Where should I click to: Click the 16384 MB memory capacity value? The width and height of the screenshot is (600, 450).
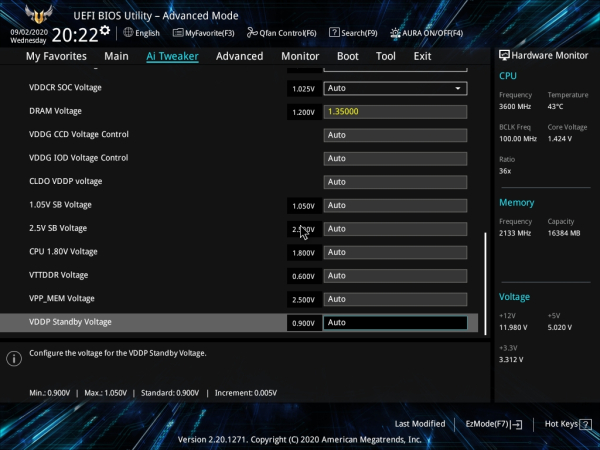(564, 233)
